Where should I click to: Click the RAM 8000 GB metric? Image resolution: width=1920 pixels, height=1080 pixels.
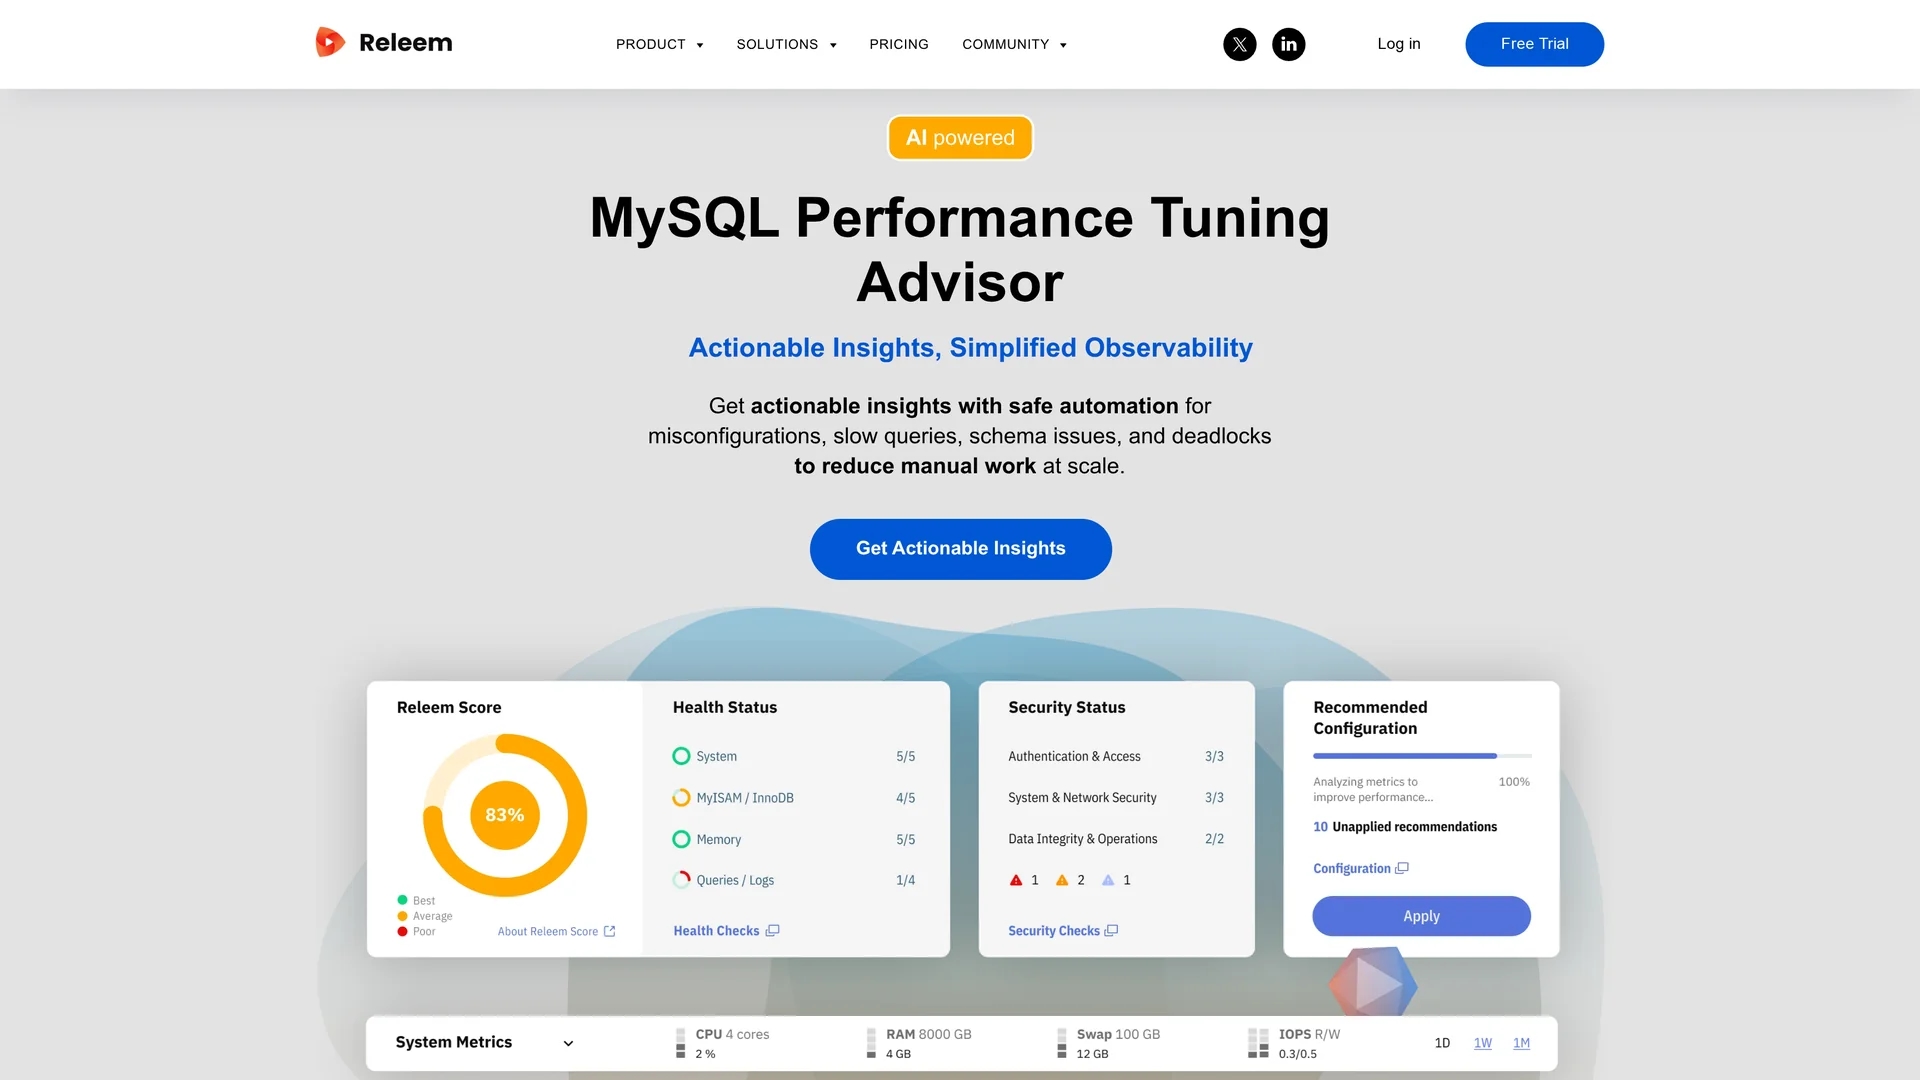coord(928,1034)
